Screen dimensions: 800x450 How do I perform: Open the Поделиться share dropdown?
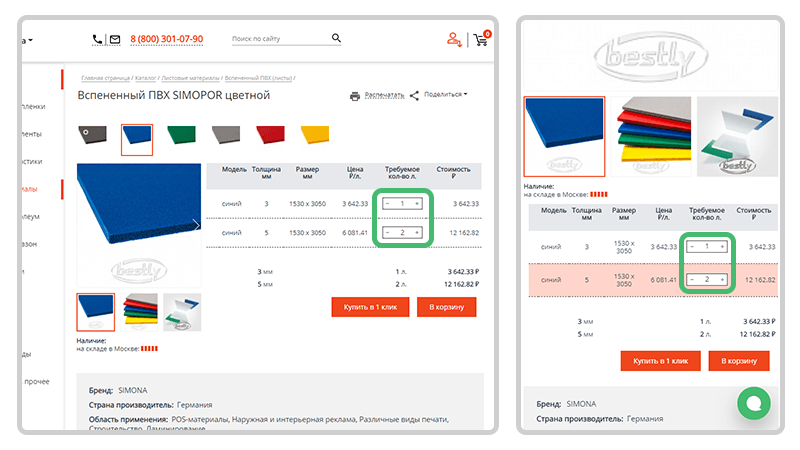(445, 94)
